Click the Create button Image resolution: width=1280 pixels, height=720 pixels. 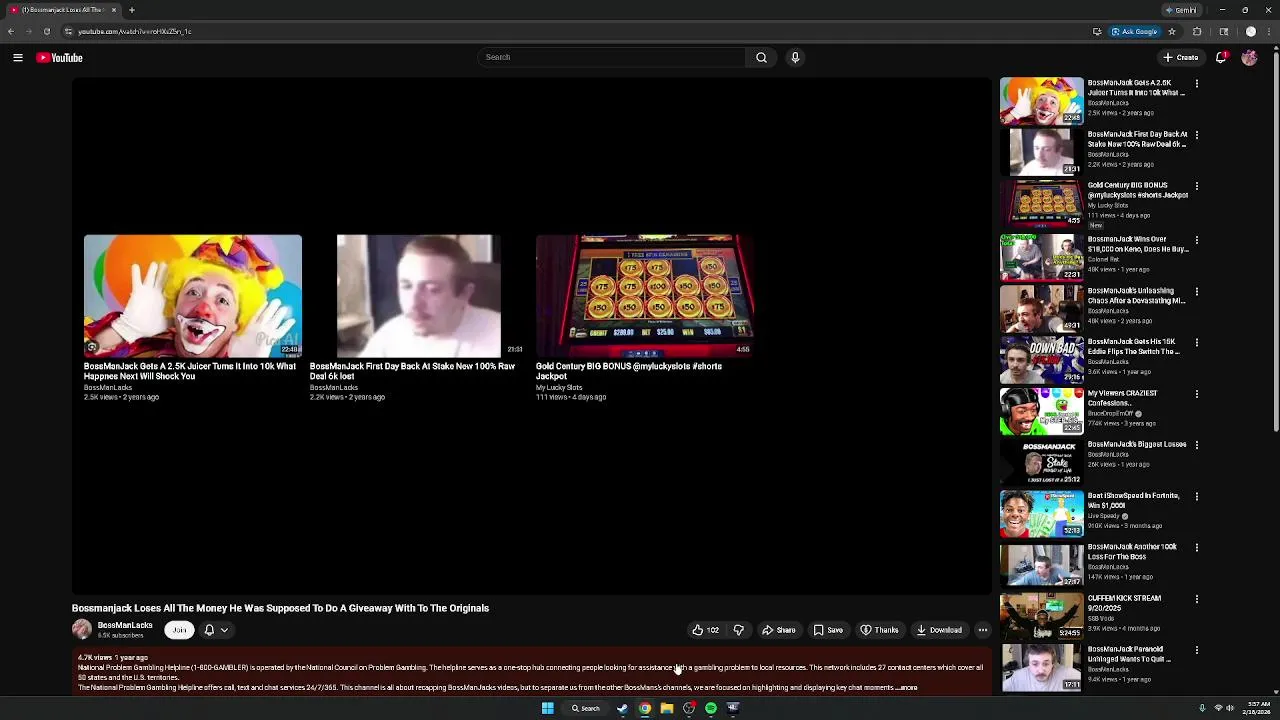[1181, 58]
